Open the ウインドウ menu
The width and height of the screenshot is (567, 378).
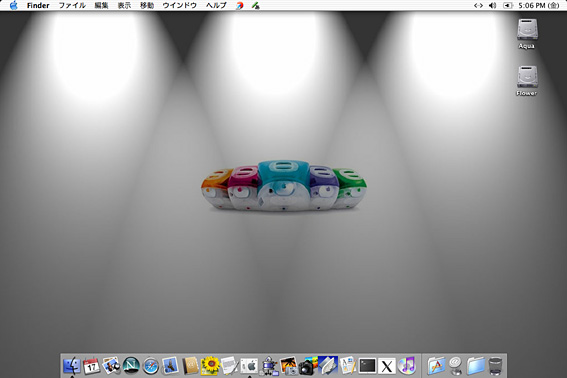point(179,5)
